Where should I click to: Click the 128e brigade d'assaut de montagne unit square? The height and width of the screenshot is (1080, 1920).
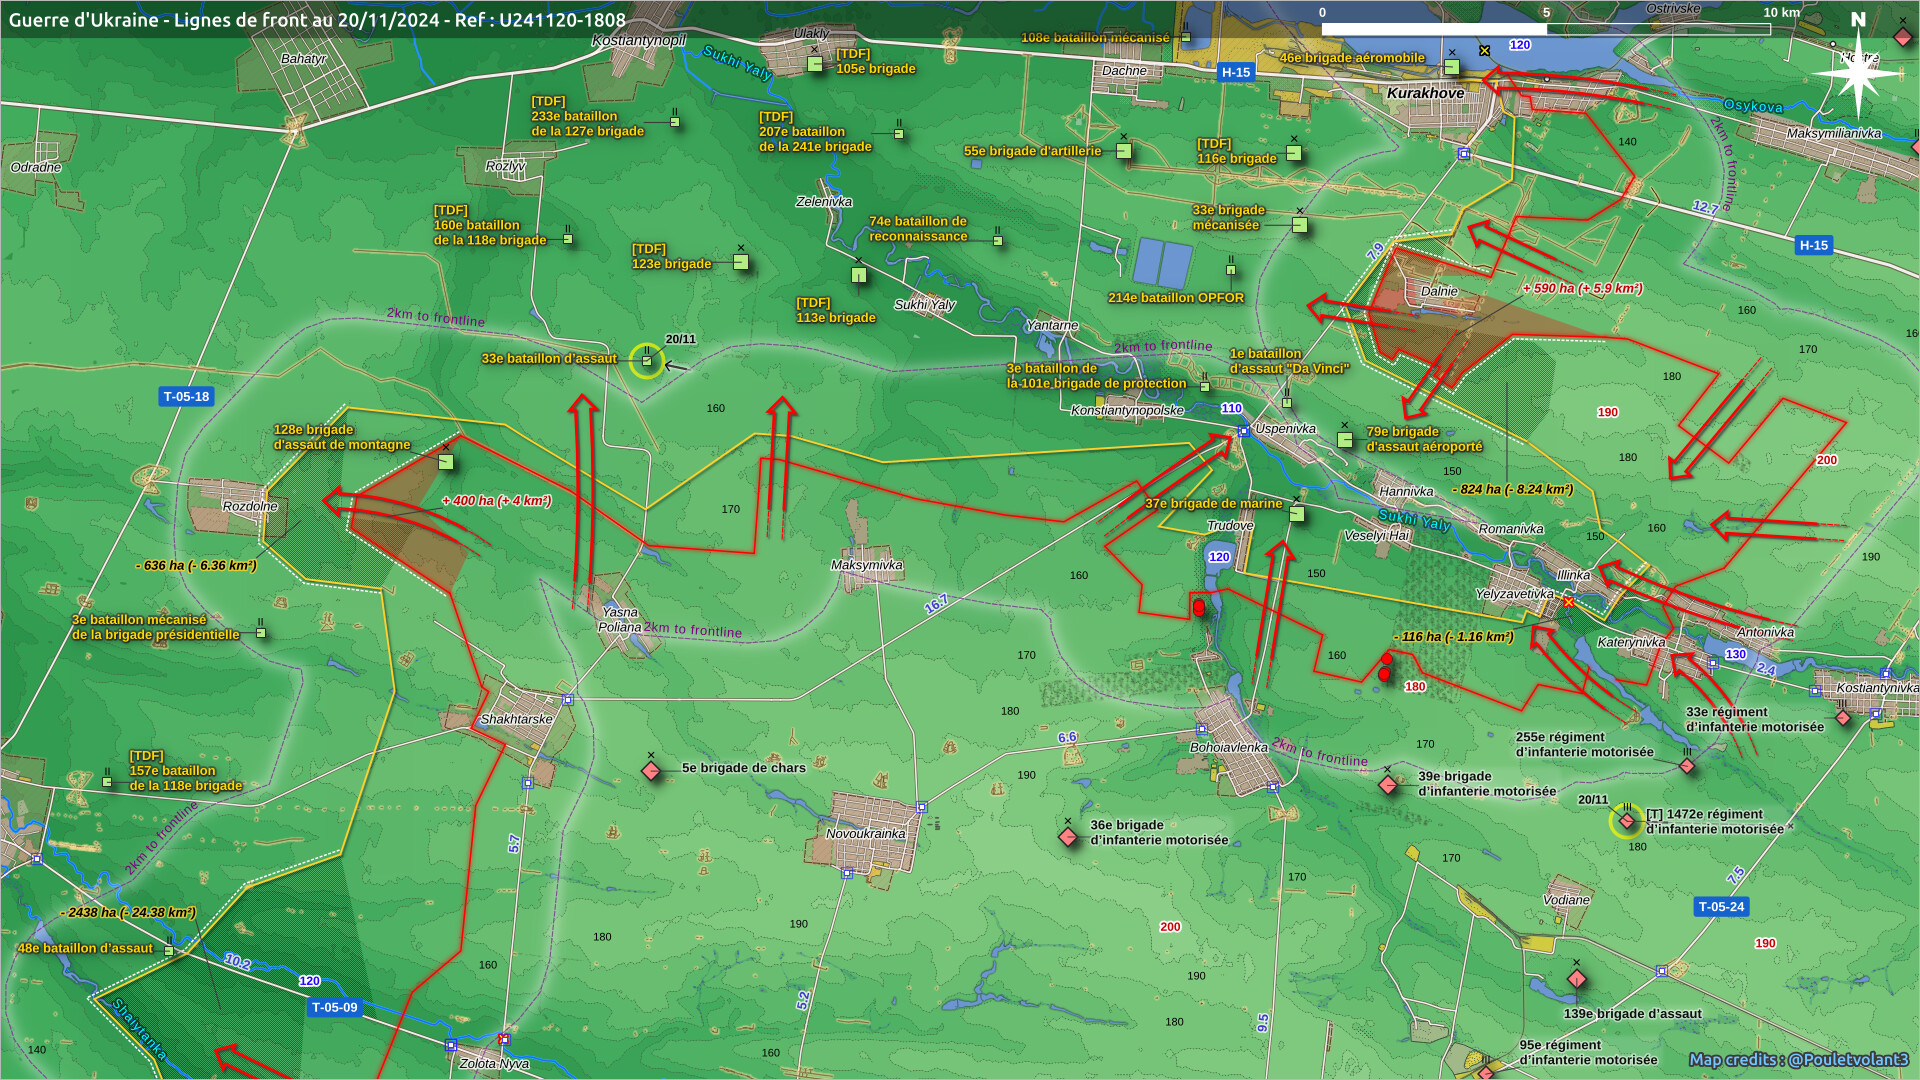pyautogui.click(x=446, y=462)
